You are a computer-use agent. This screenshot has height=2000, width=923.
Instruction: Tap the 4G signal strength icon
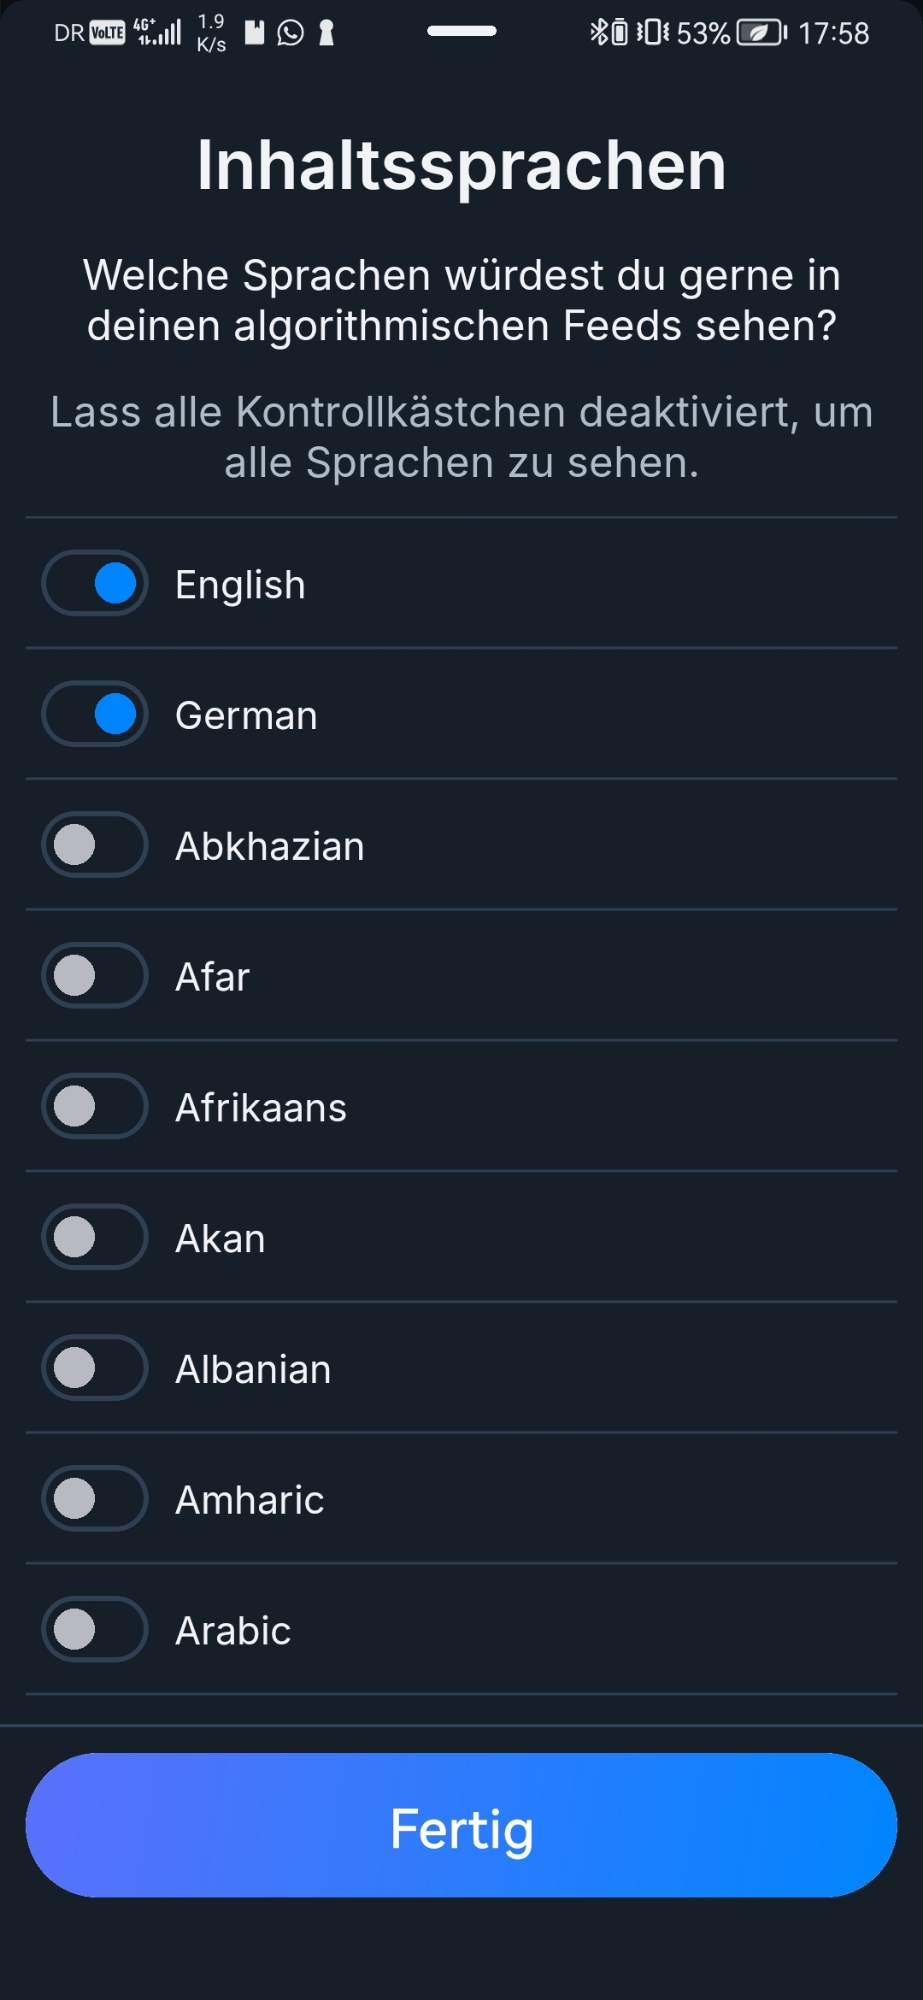[x=159, y=33]
